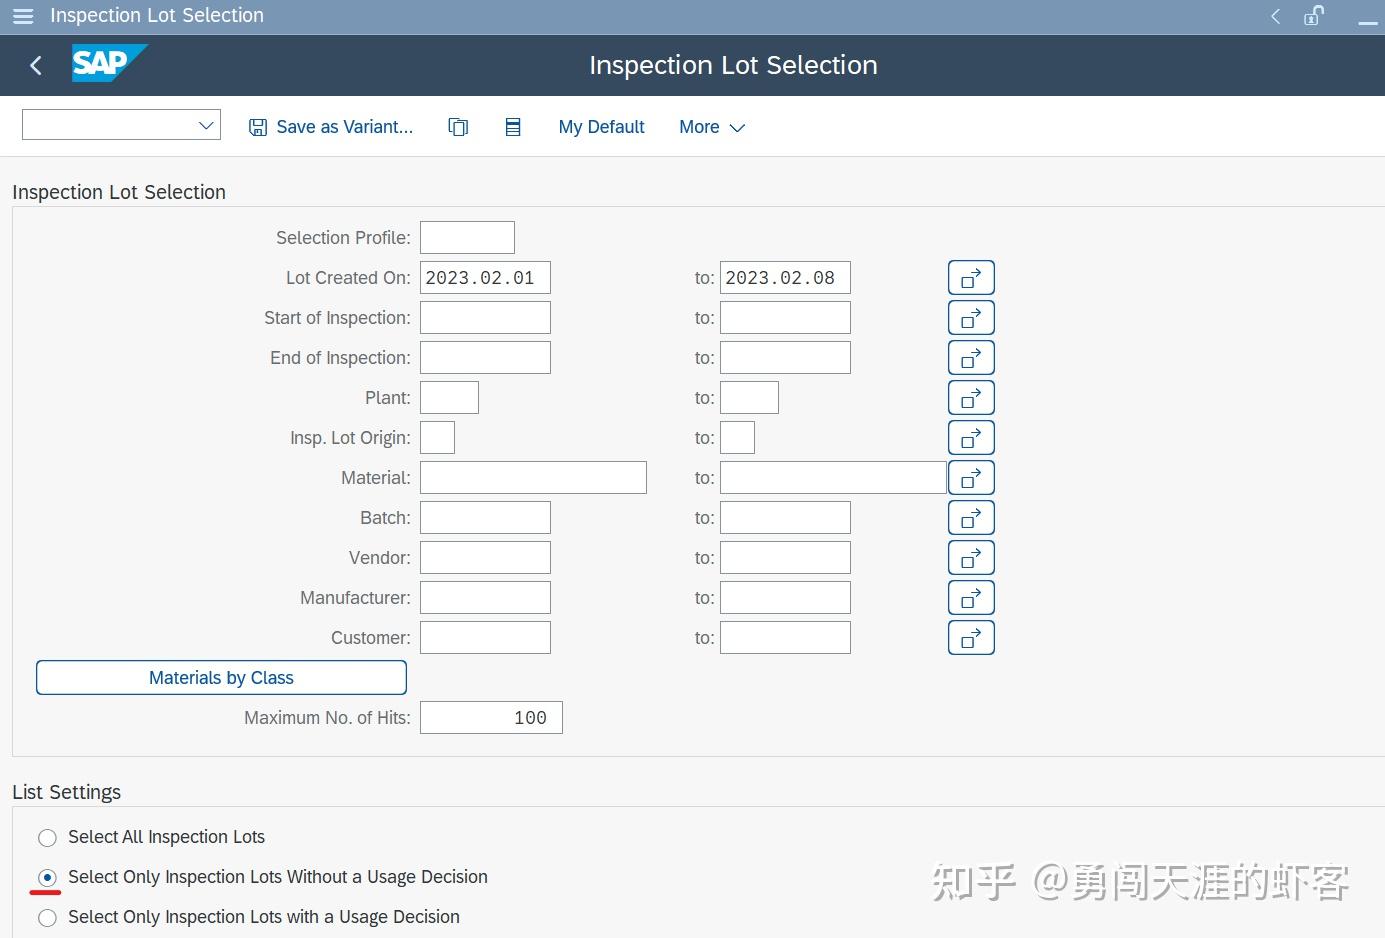Expand the More menu chevron
Image resolution: width=1385 pixels, height=938 pixels.
pos(737,128)
